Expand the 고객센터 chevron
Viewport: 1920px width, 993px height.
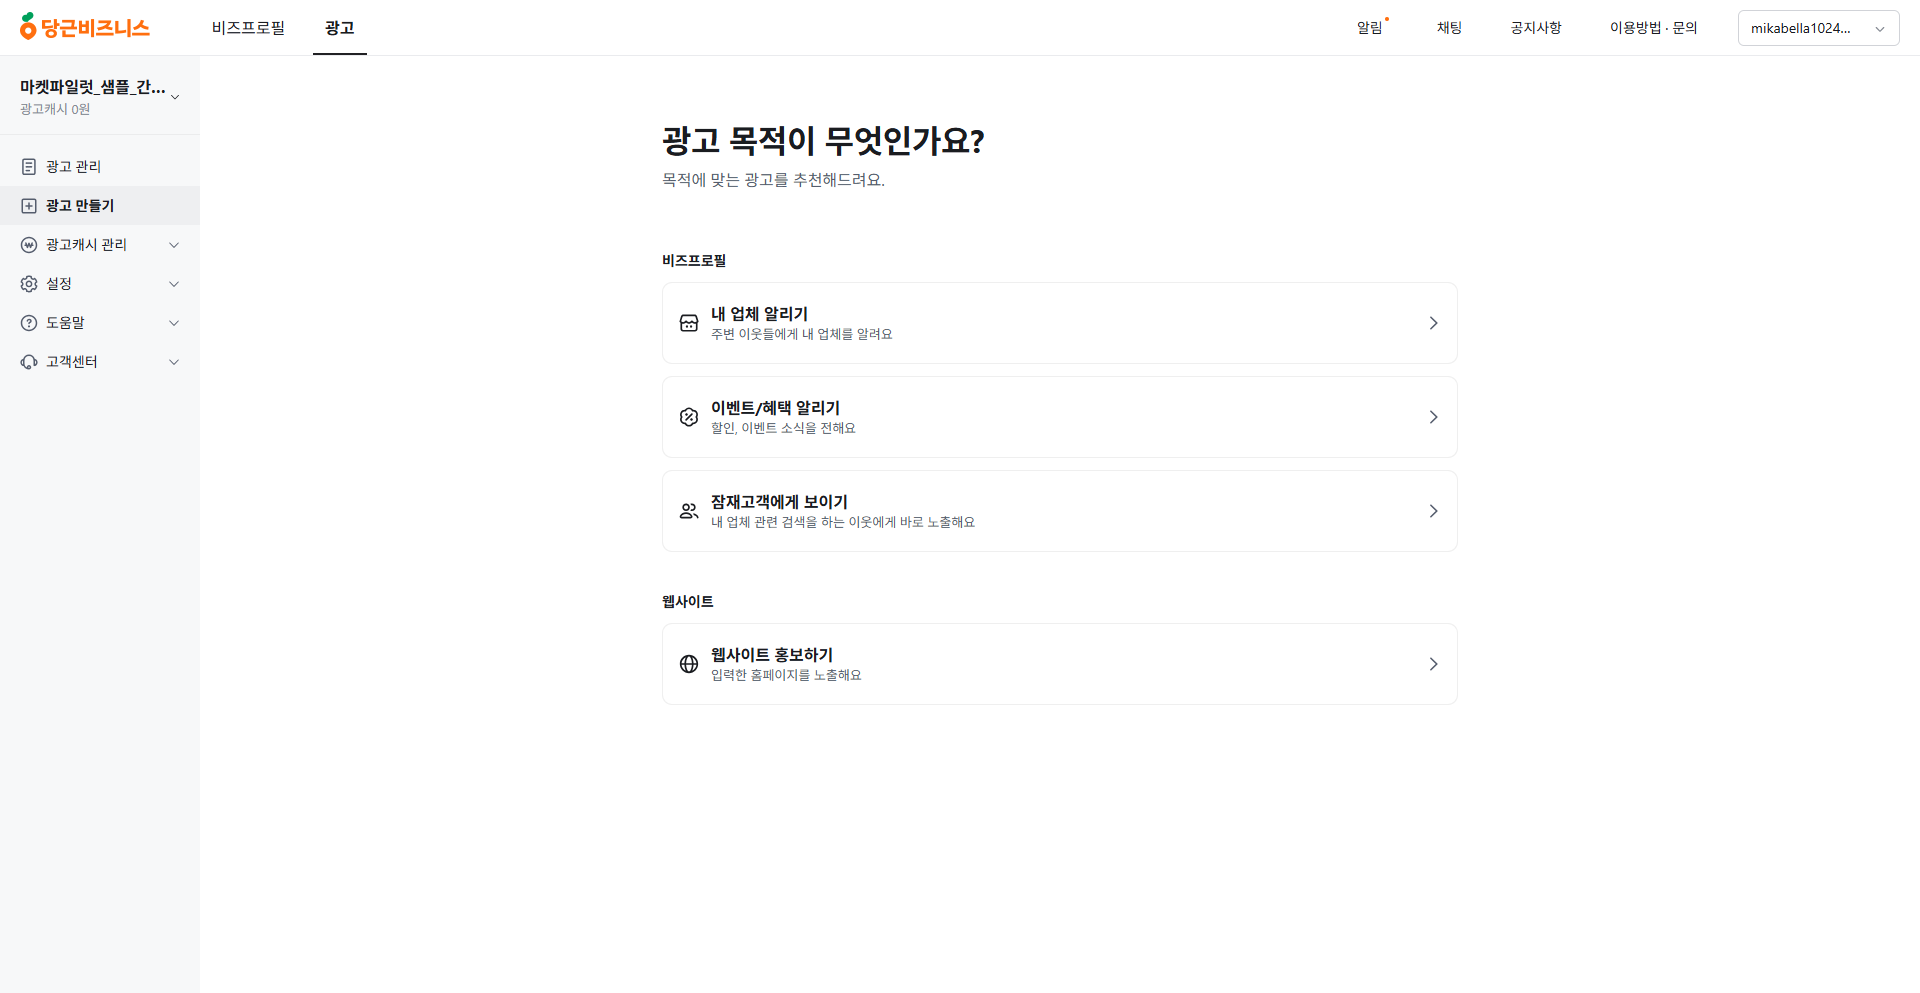coord(174,362)
